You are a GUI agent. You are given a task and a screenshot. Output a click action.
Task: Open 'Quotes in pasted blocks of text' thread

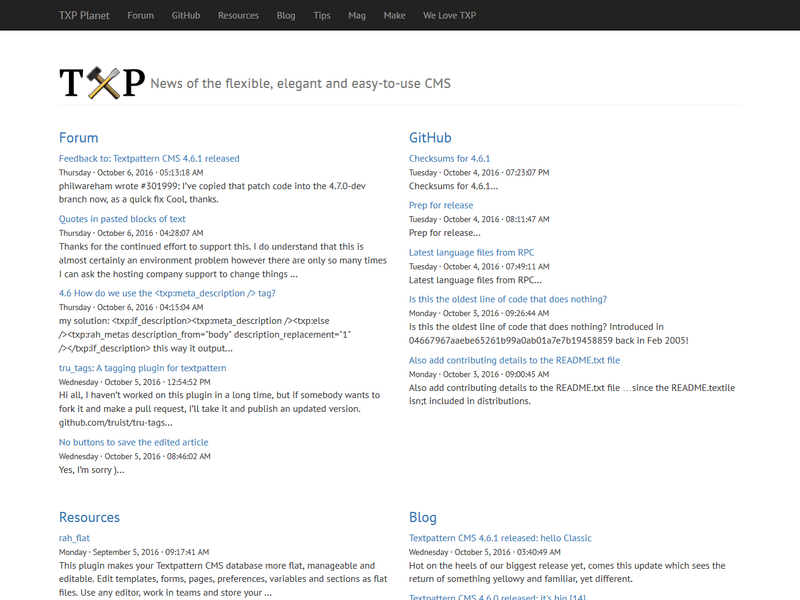pos(122,219)
